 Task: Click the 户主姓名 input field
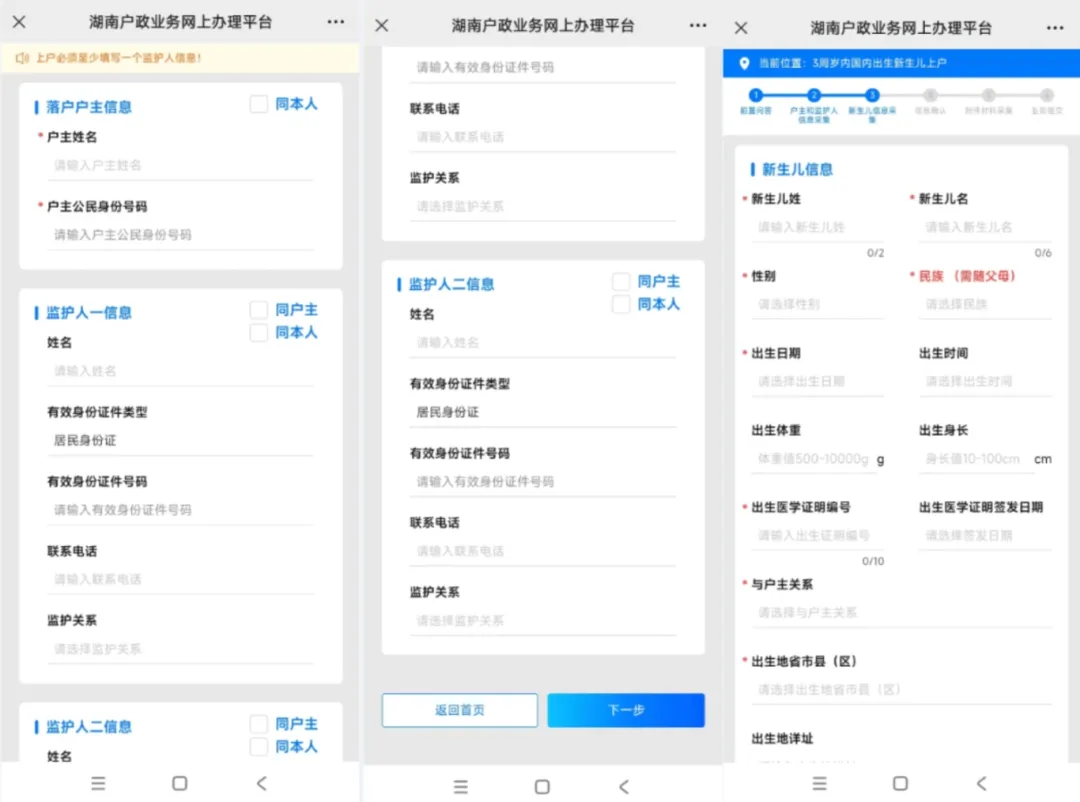180,165
